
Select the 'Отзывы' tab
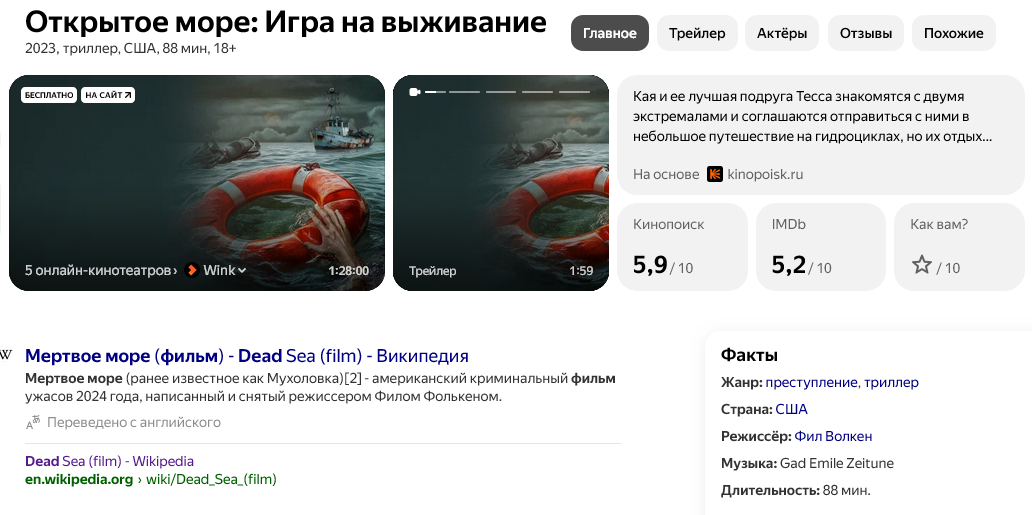[865, 33]
